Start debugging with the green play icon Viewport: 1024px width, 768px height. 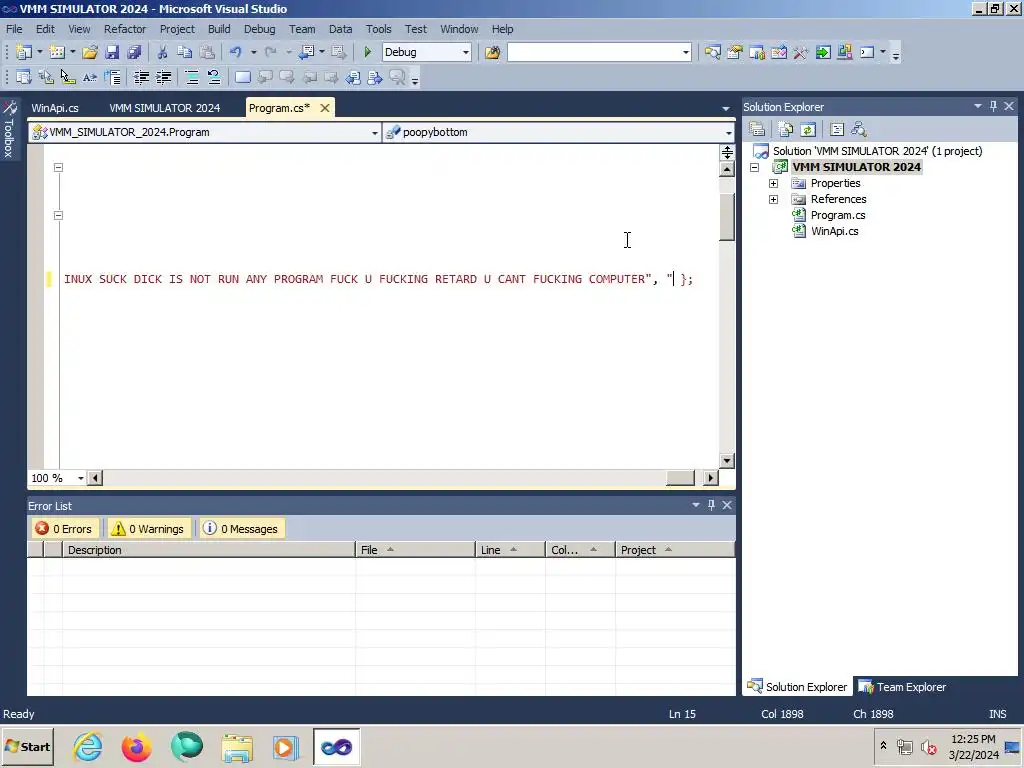[367, 52]
